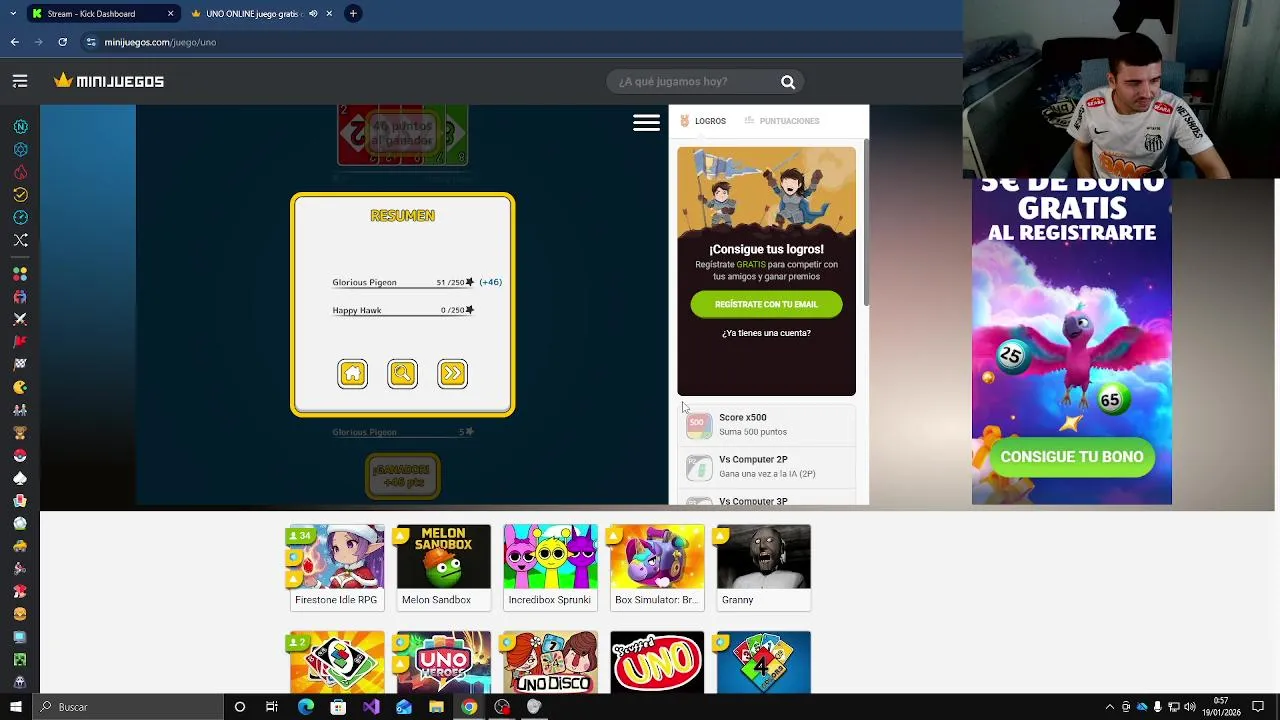Screen dimensions: 1280x720
Task: Open the in-game hamburger menu
Action: click(646, 122)
